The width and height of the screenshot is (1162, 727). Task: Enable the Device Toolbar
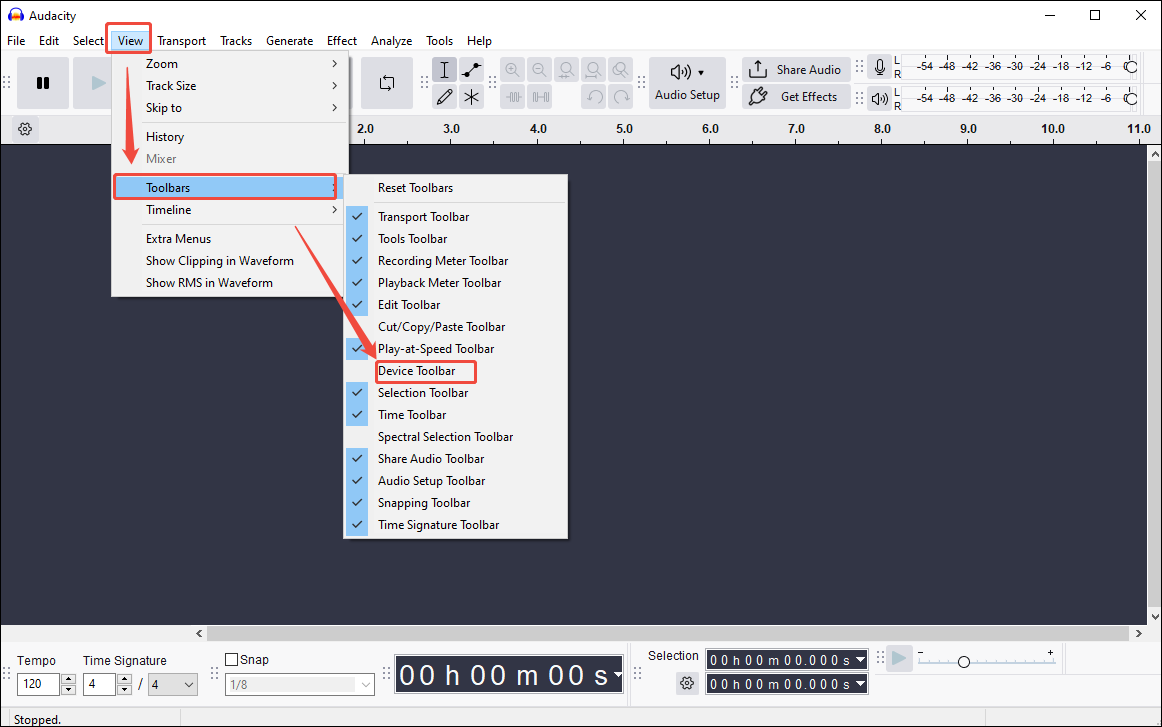[456, 371]
